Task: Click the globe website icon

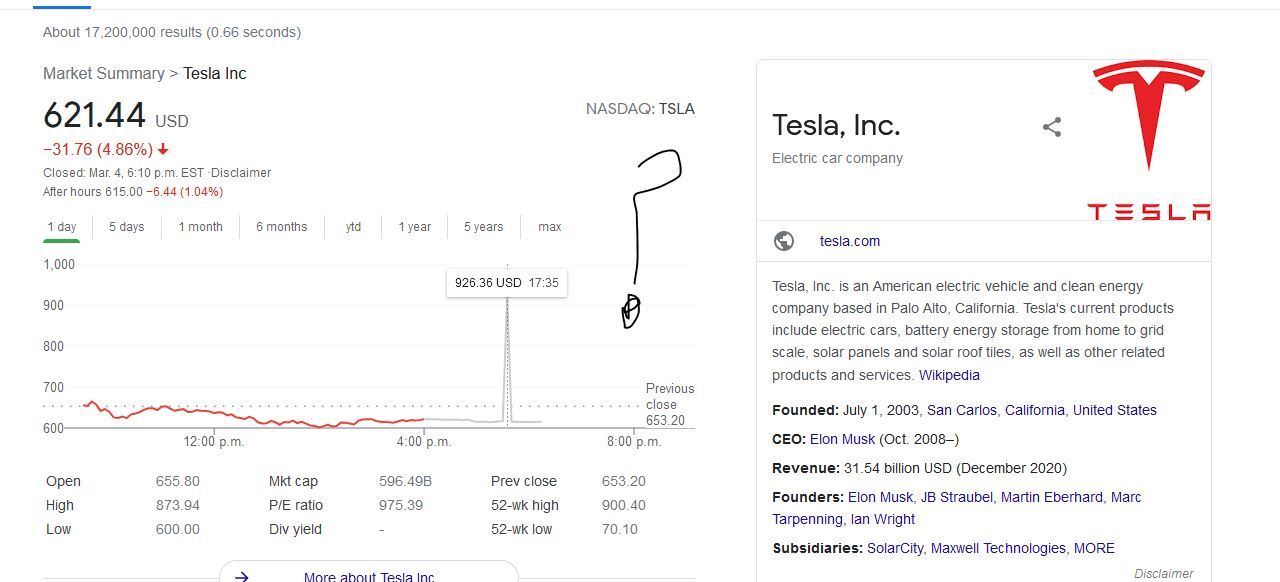Action: tap(784, 241)
